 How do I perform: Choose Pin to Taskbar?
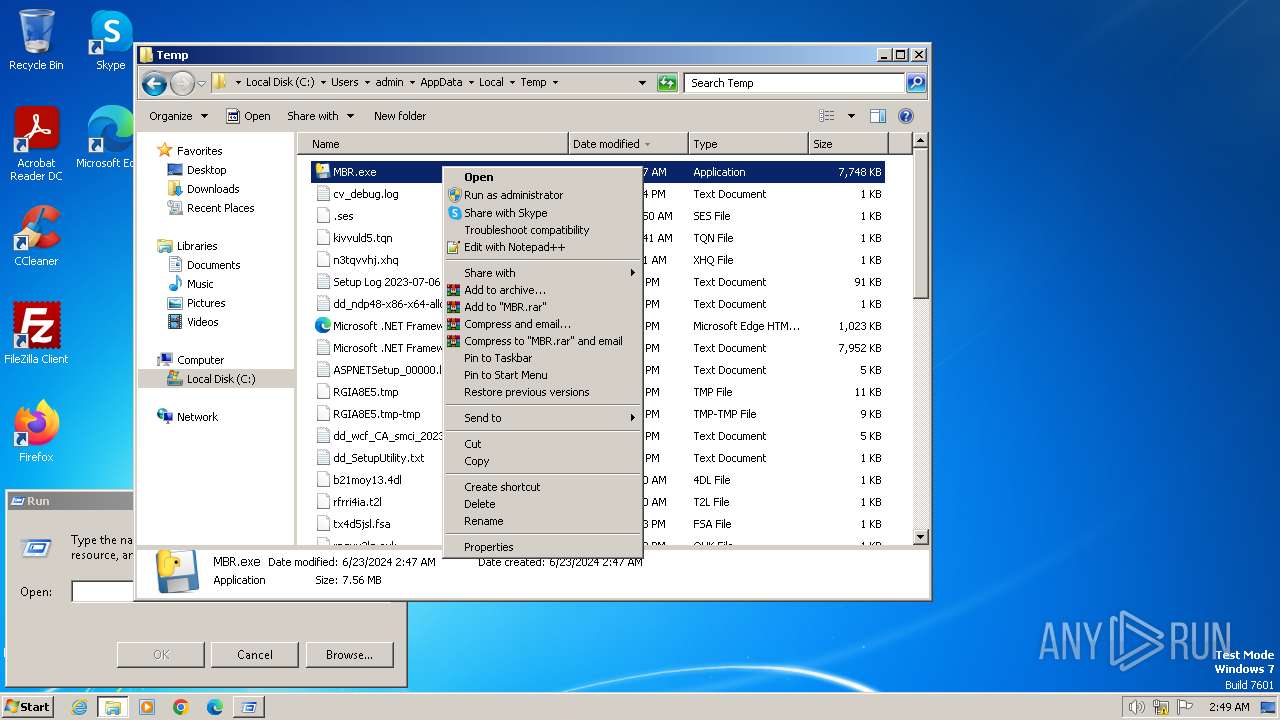point(542,358)
